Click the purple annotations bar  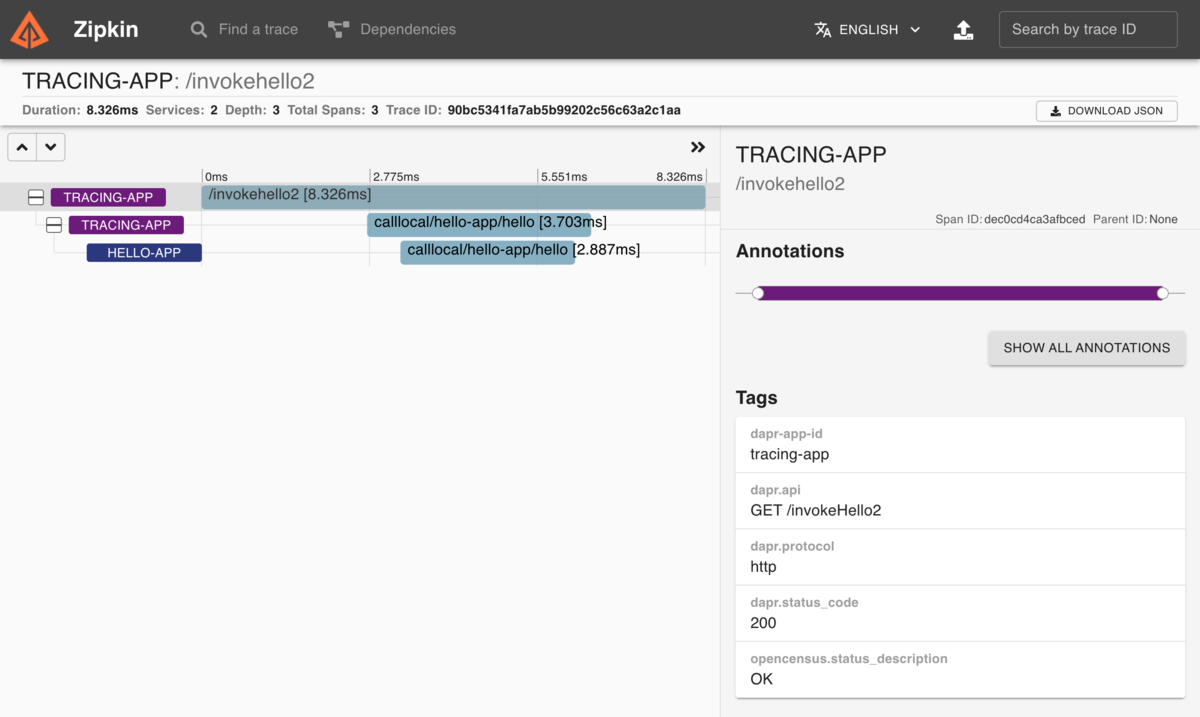pyautogui.click(x=960, y=293)
